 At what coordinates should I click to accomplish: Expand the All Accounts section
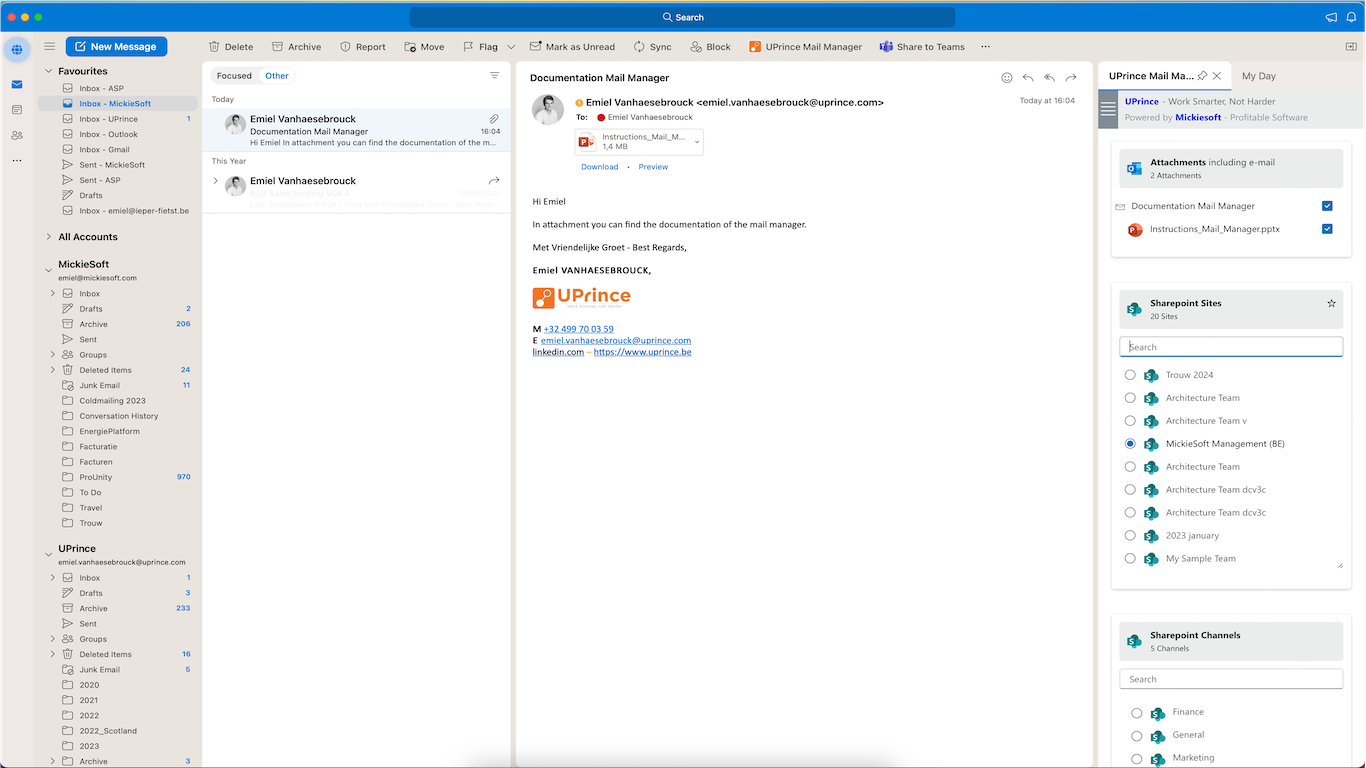tap(48, 237)
